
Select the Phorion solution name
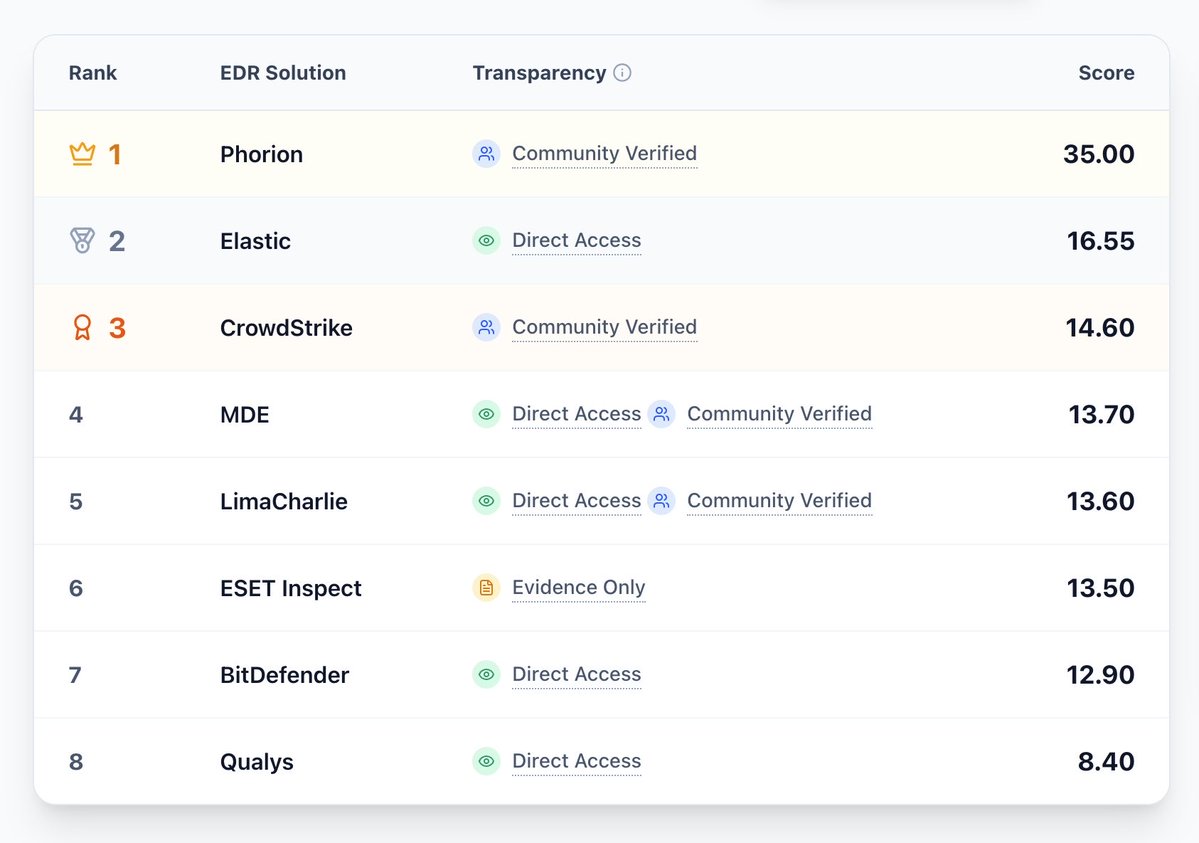262,155
